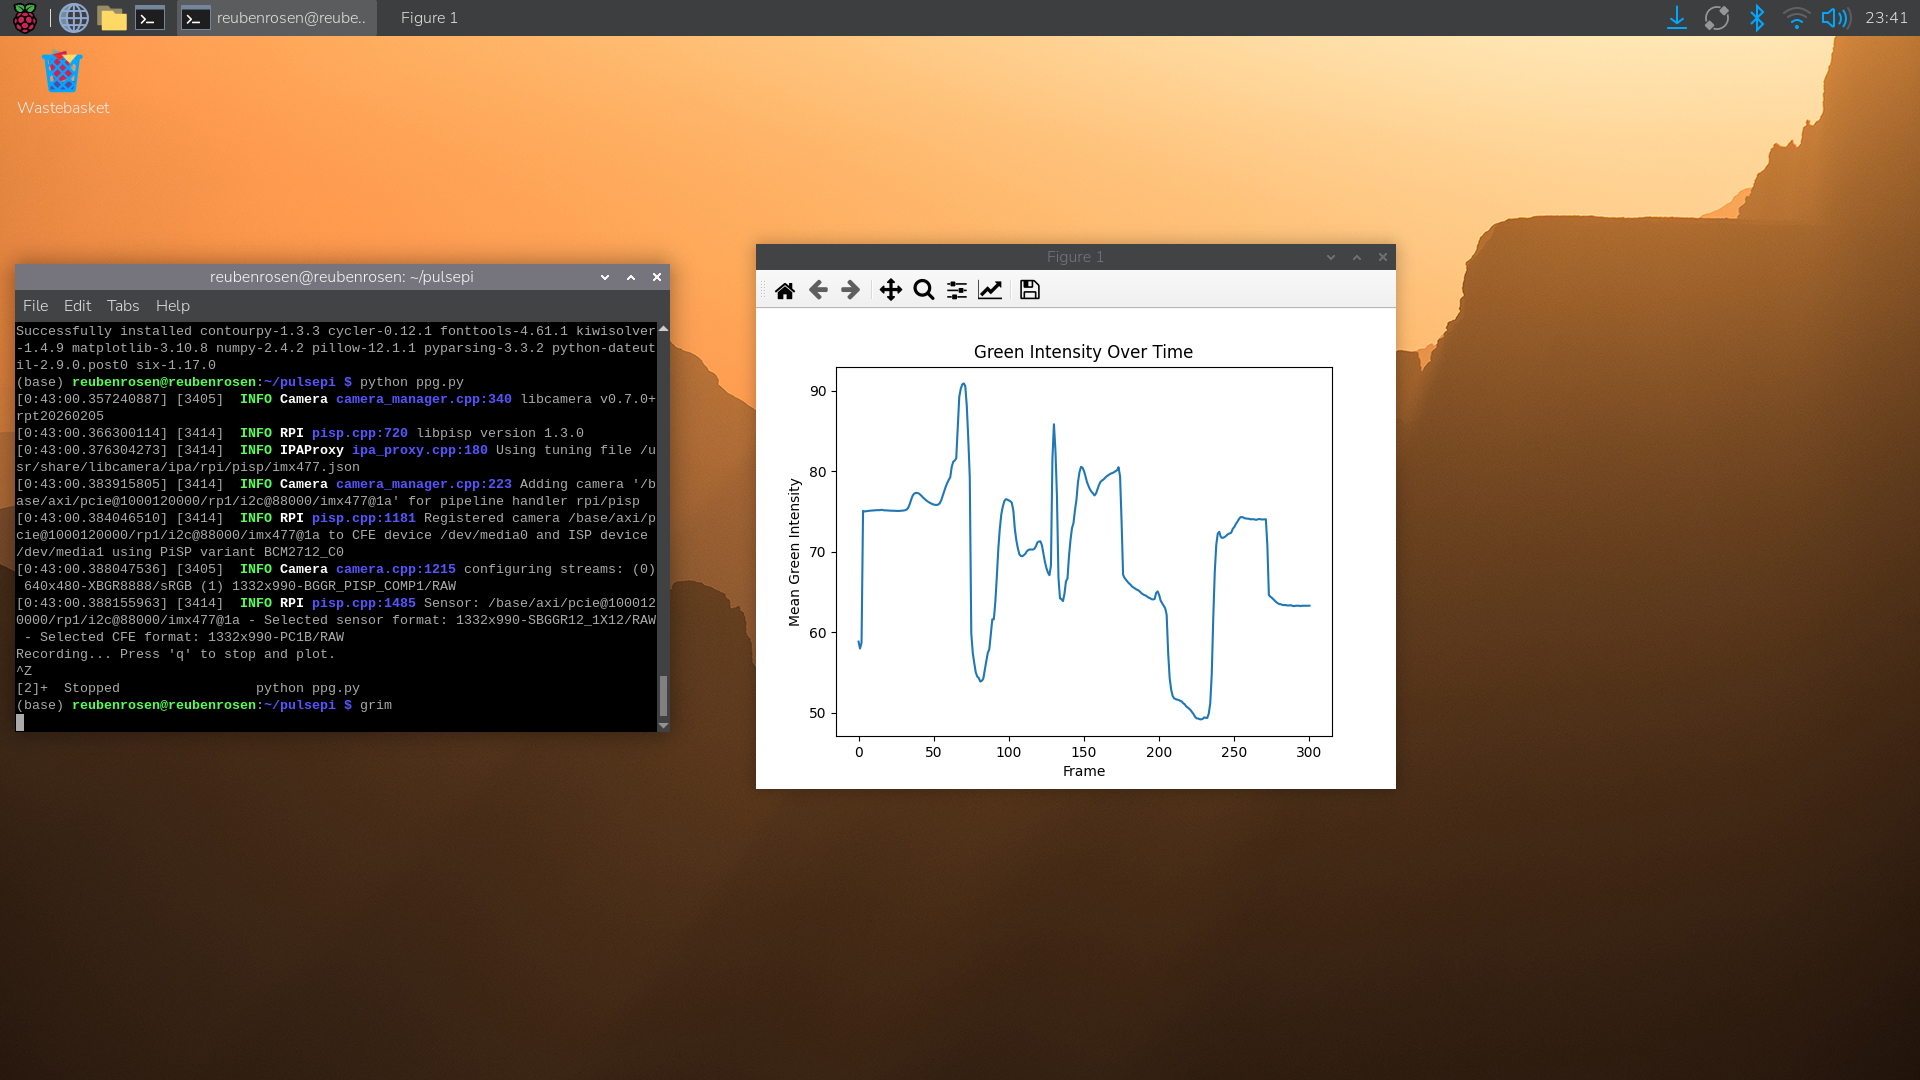Open the file manager folder icon
This screenshot has height=1080, width=1920.
point(112,18)
